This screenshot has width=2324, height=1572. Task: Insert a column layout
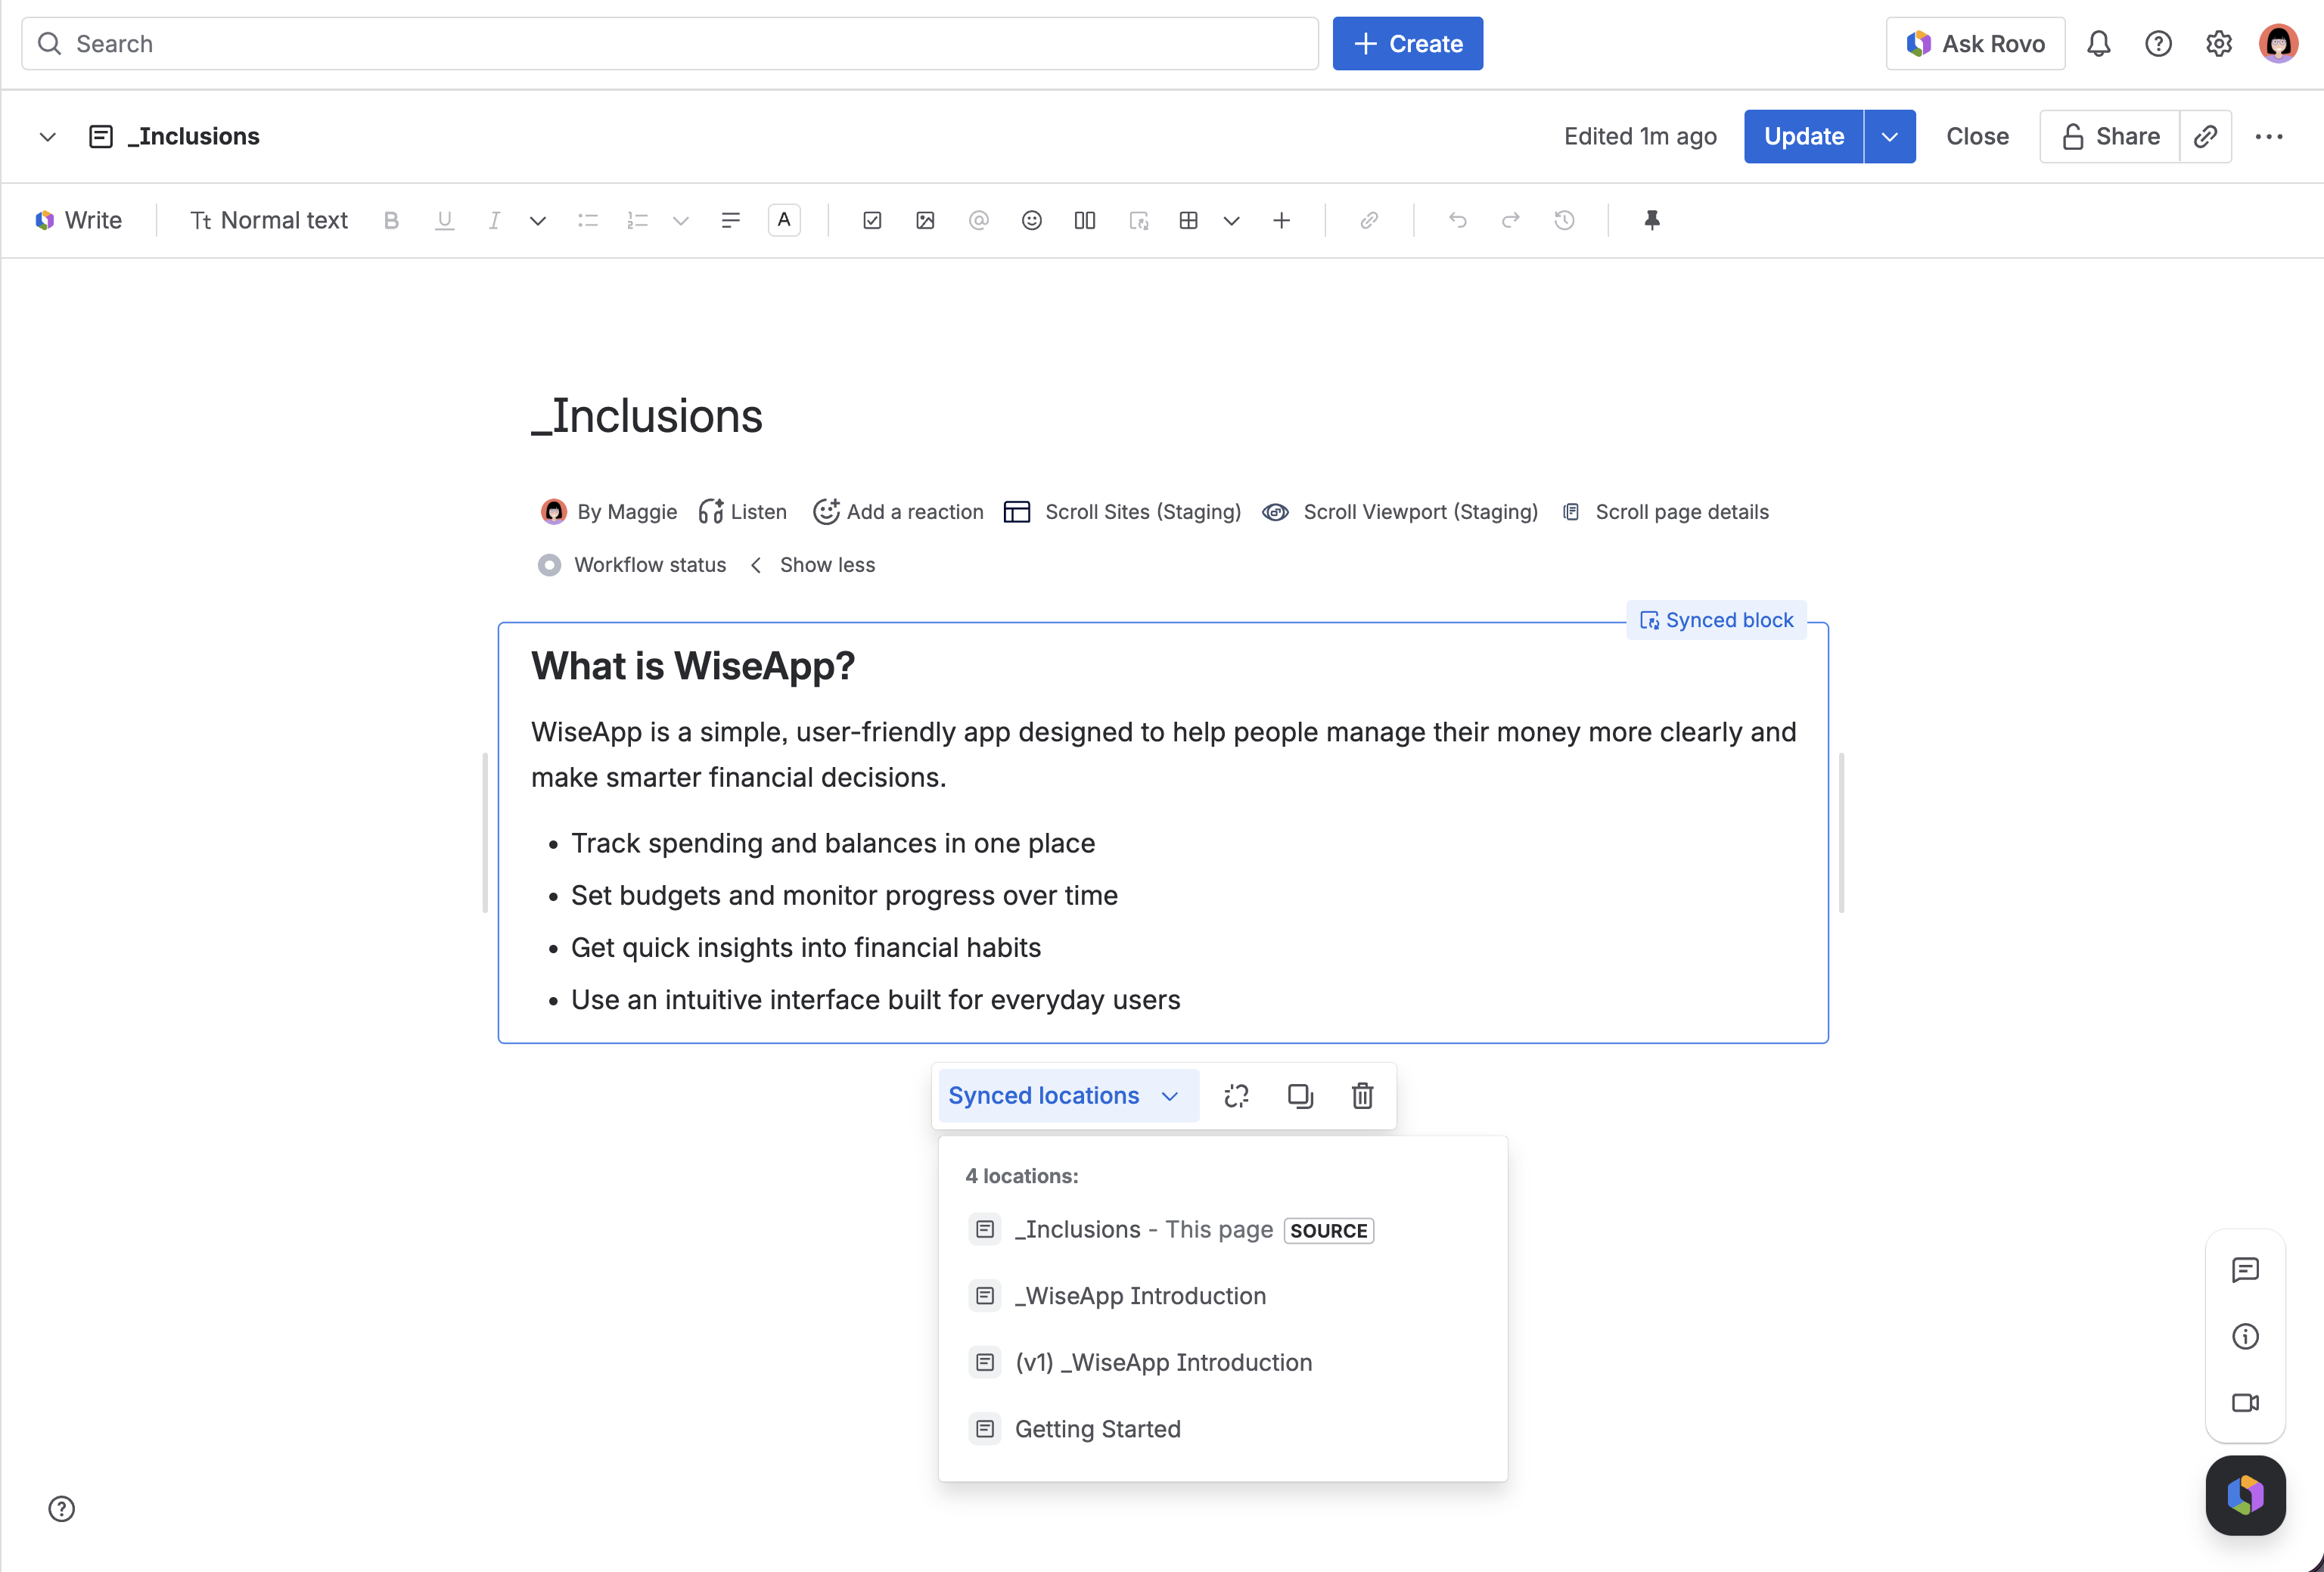point(1085,220)
